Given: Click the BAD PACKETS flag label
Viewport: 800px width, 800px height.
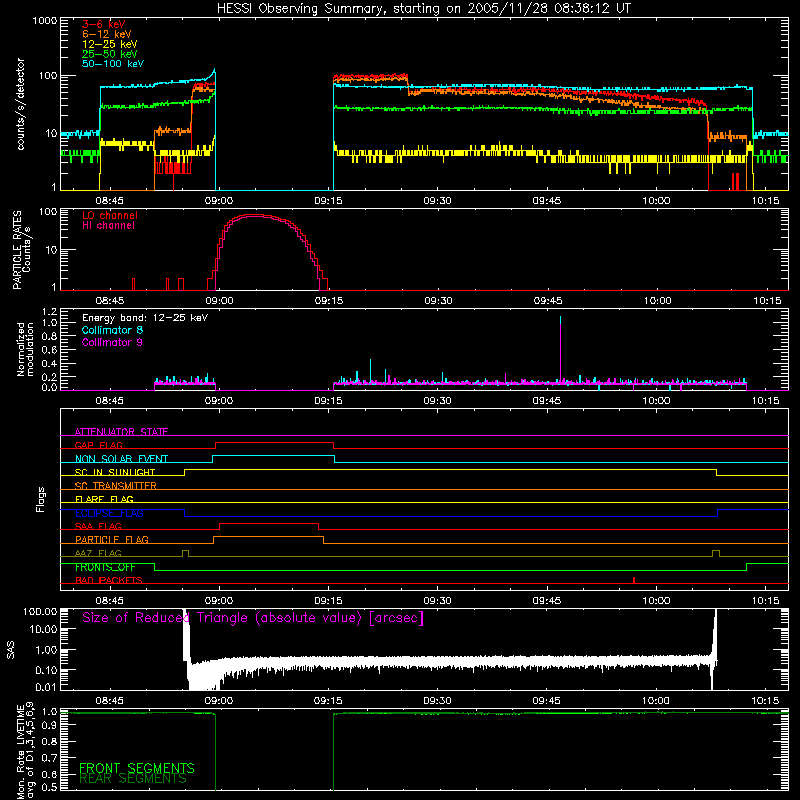Looking at the screenshot, I should point(109,580).
